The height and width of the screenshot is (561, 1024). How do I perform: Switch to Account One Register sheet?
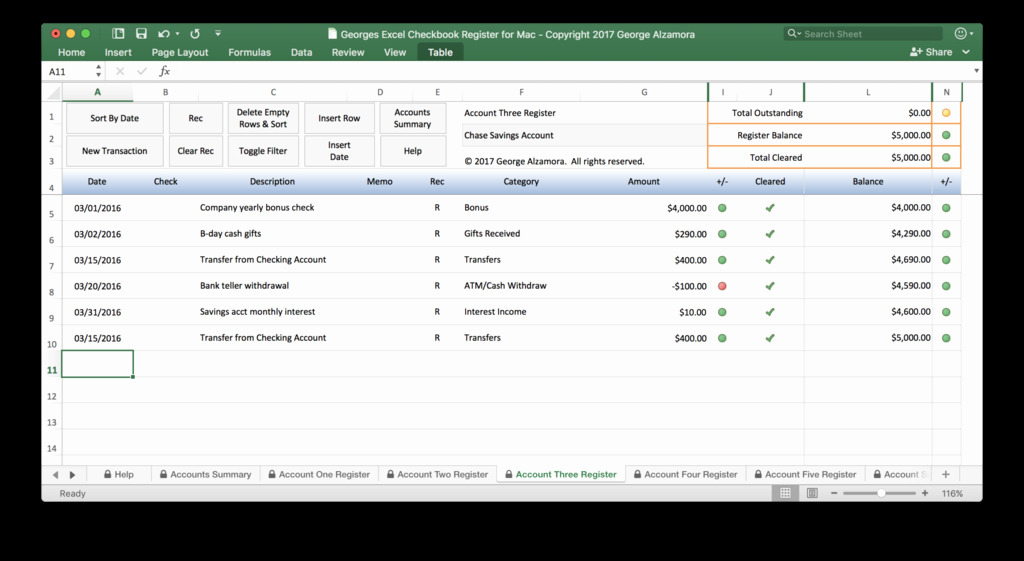coord(319,475)
